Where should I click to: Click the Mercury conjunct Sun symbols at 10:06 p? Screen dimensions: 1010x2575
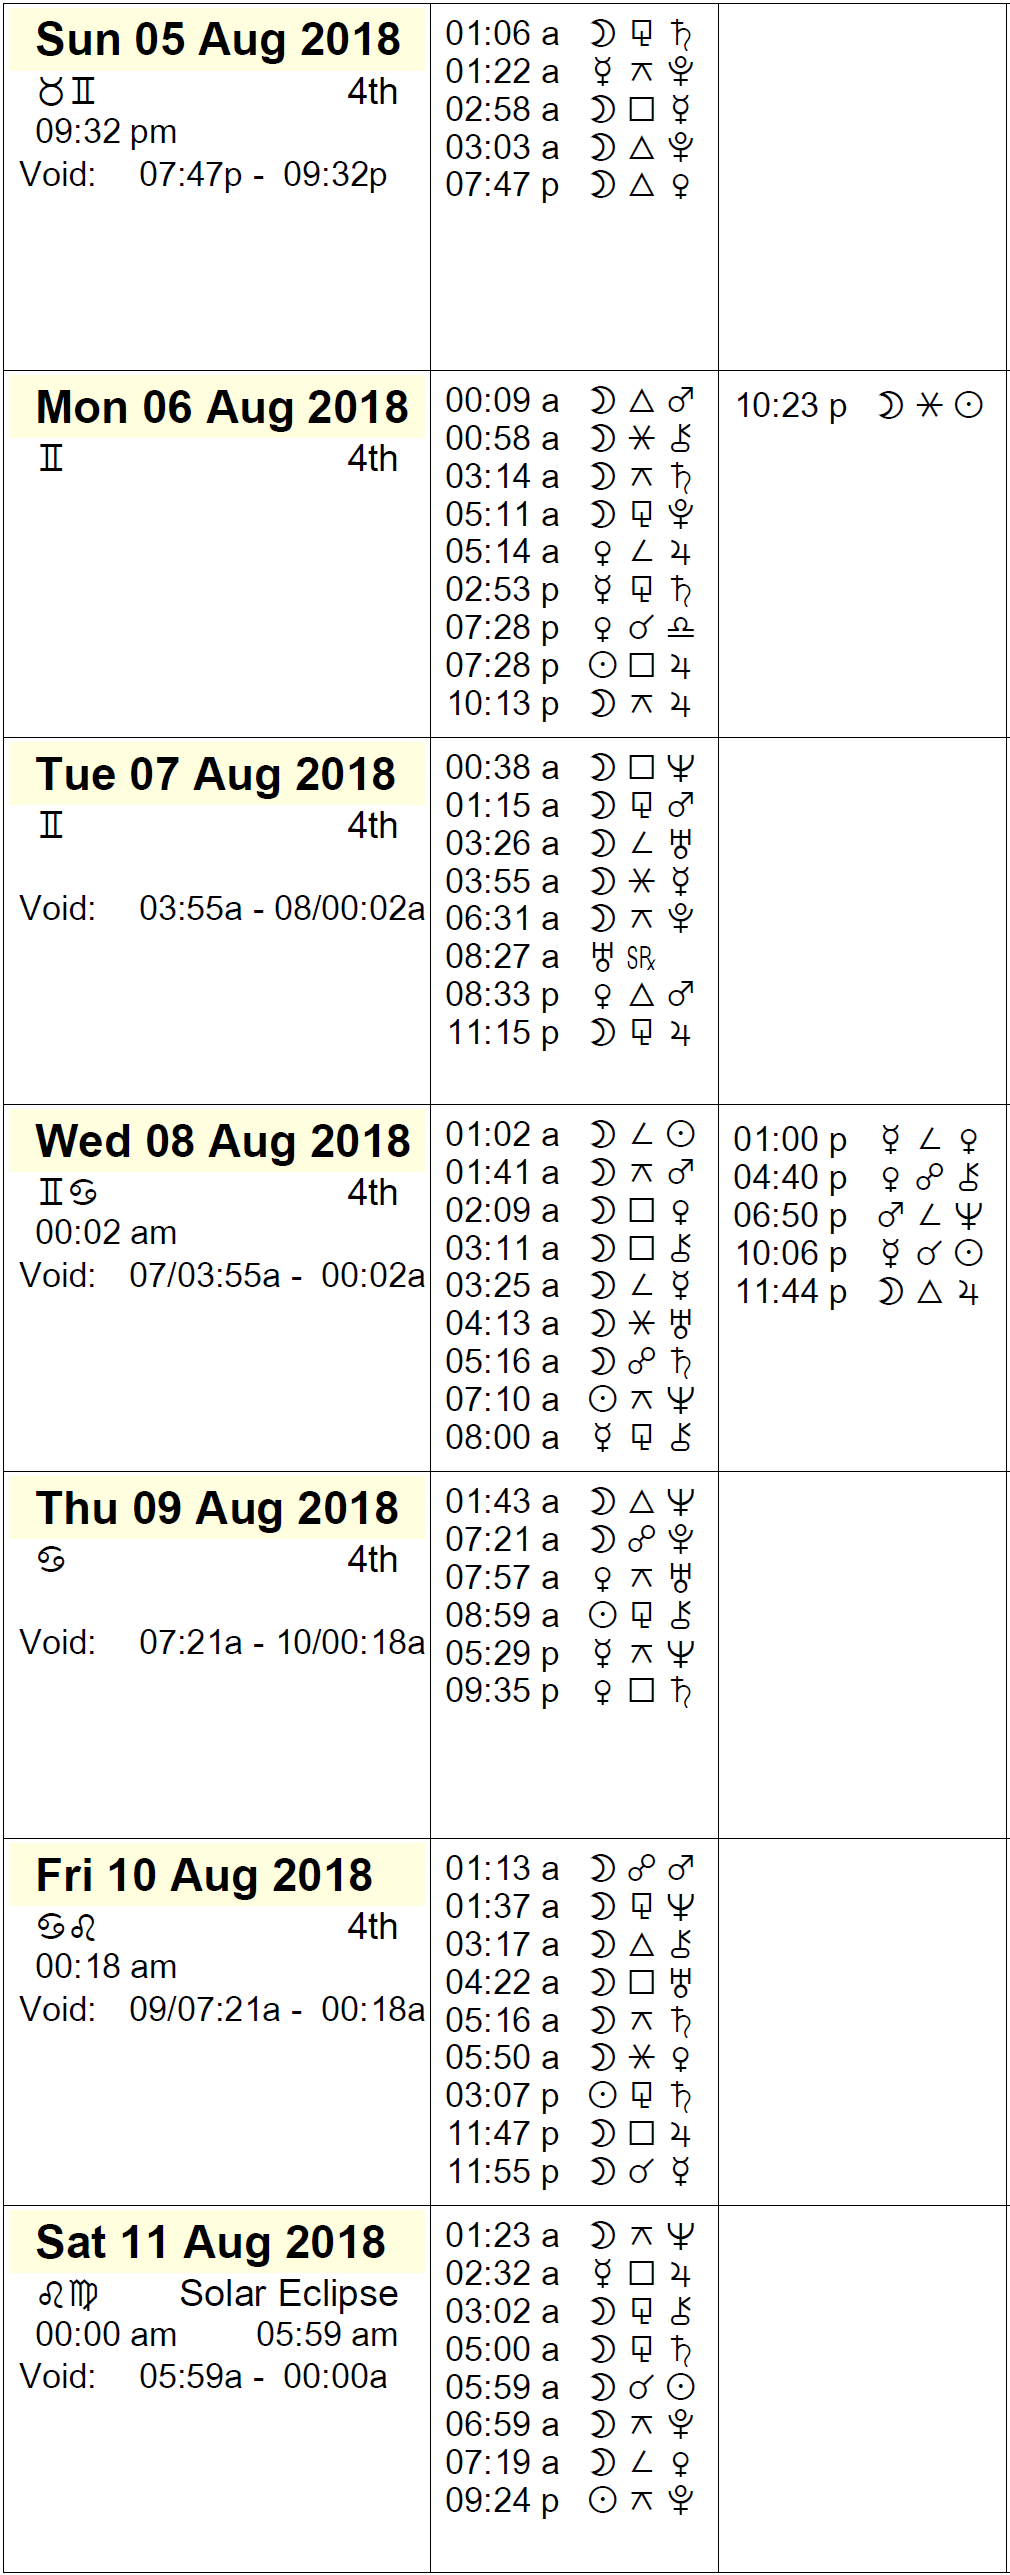coord(929,1253)
